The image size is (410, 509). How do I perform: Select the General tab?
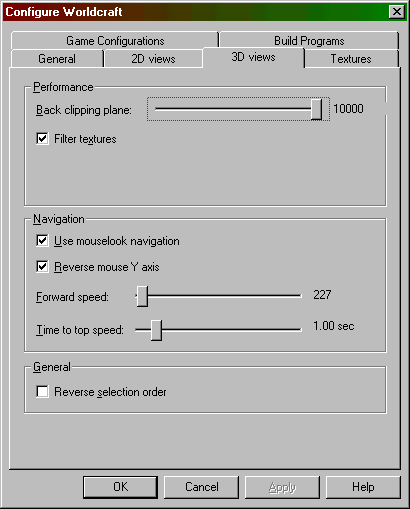[57, 59]
